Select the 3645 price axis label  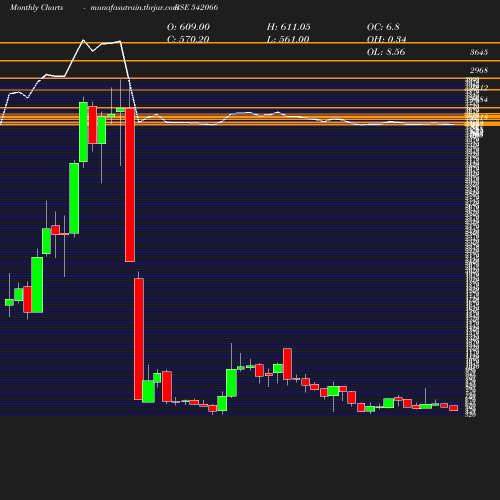coord(479,52)
